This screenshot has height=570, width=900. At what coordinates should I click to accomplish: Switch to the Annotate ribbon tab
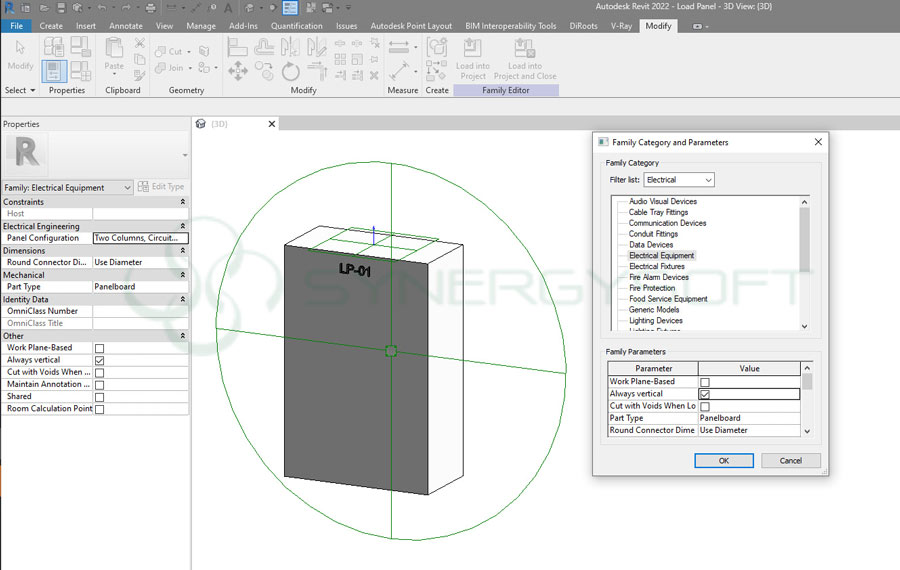coord(126,26)
